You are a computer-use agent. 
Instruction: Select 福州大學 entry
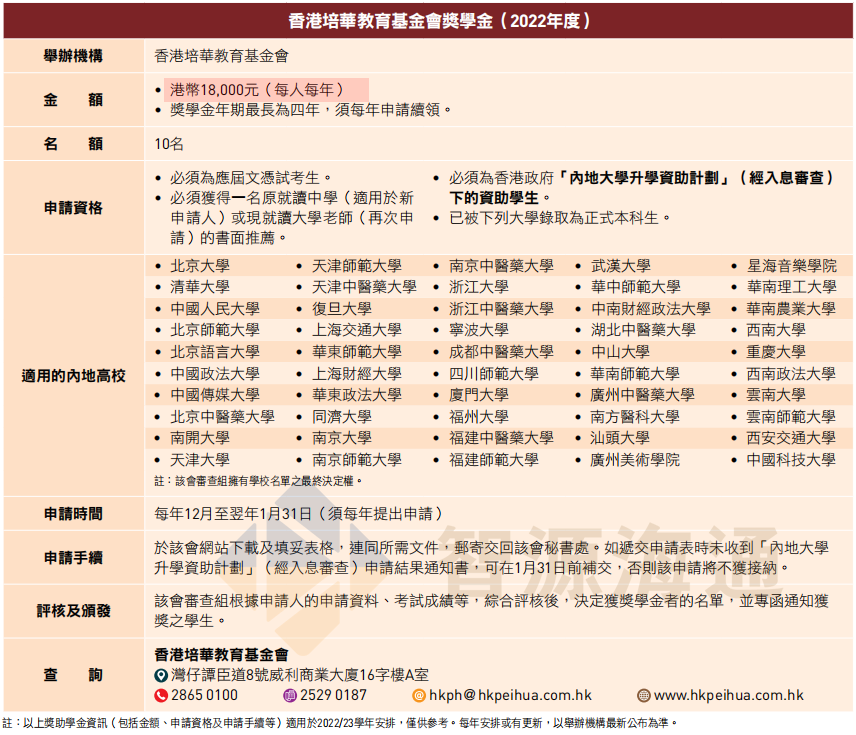(x=479, y=417)
